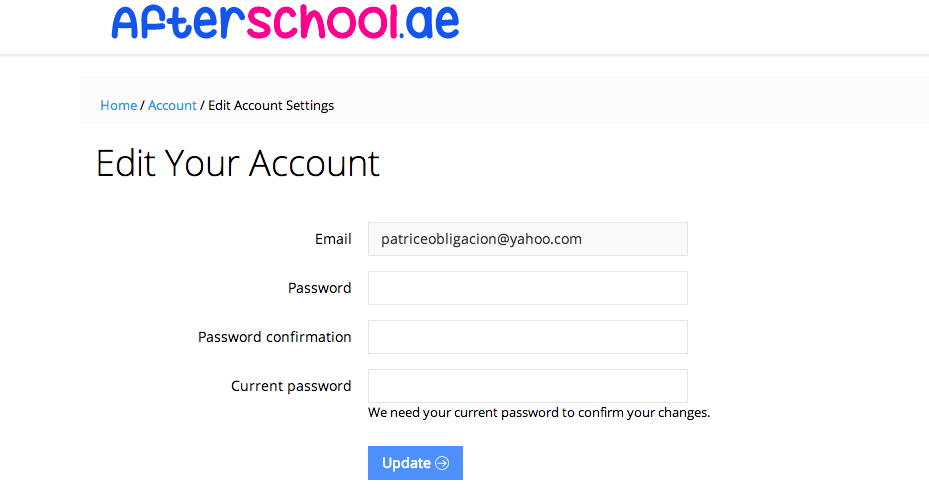Click the circled arrow icon on Update

[x=442, y=463]
